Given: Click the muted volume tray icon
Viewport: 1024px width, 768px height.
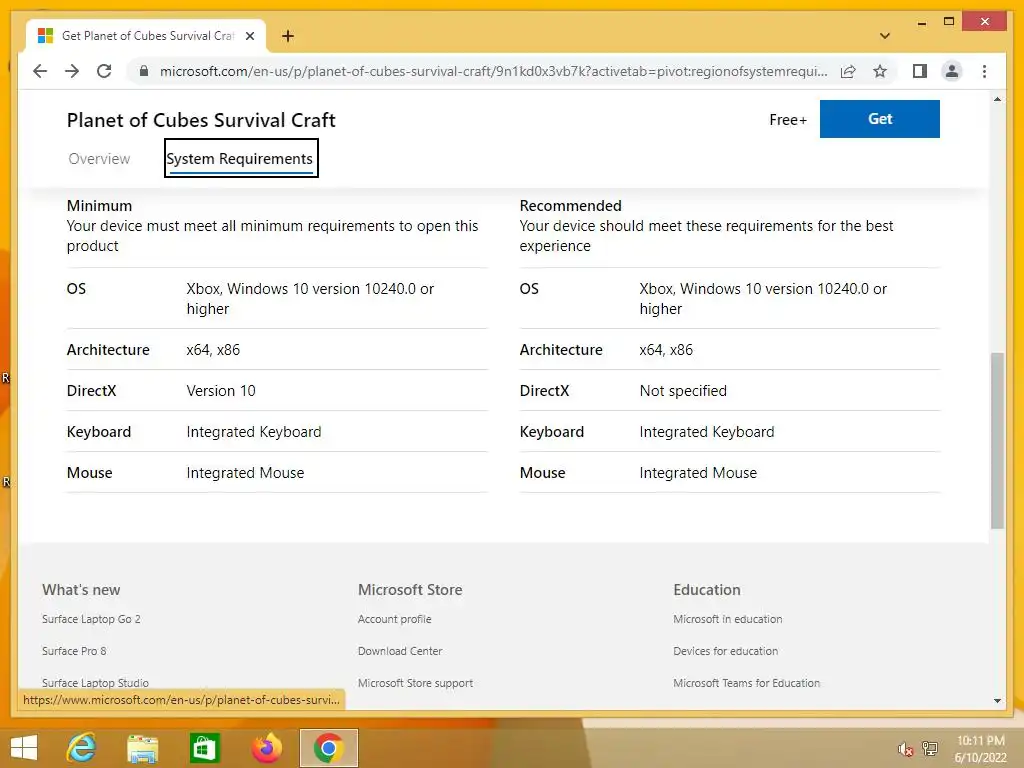Looking at the screenshot, I should coord(905,749).
